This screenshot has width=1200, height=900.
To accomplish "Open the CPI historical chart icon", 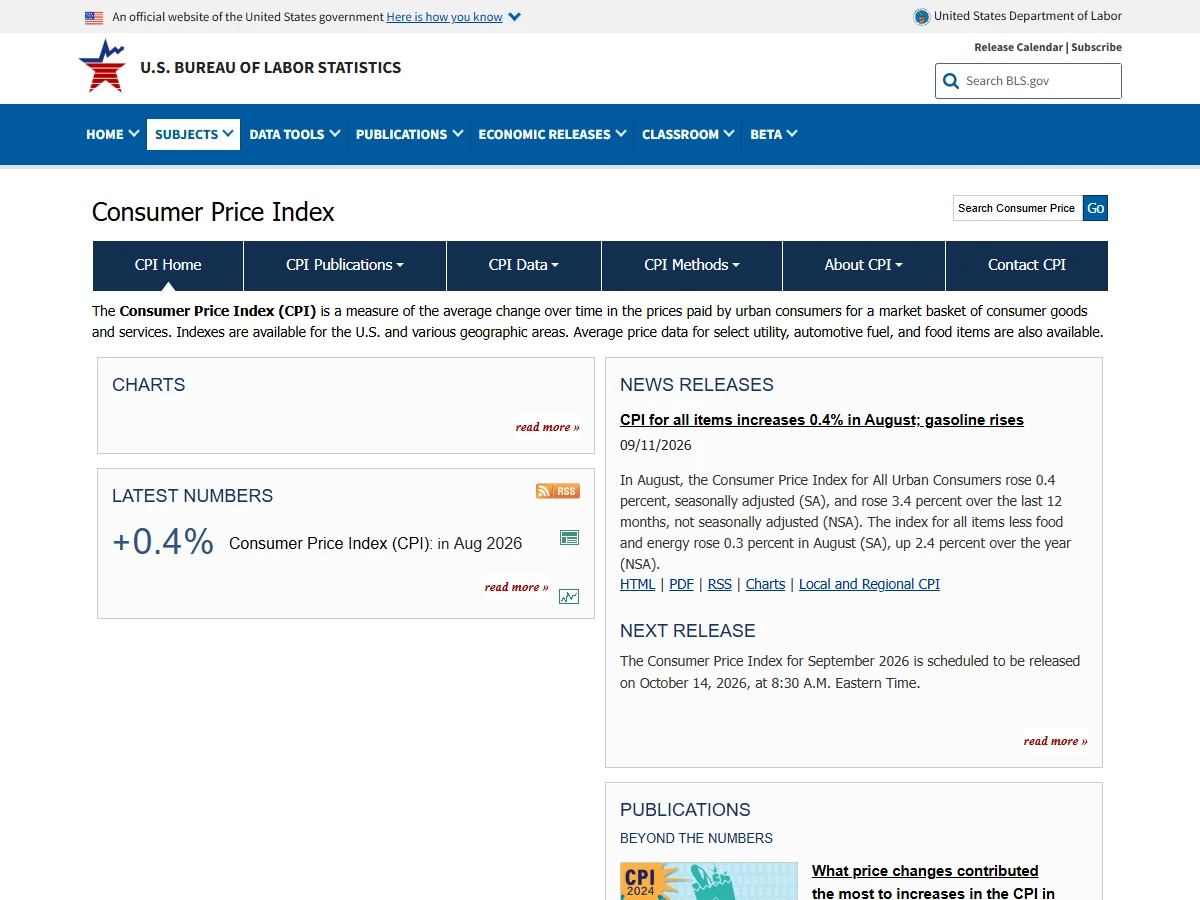I will point(570,597).
